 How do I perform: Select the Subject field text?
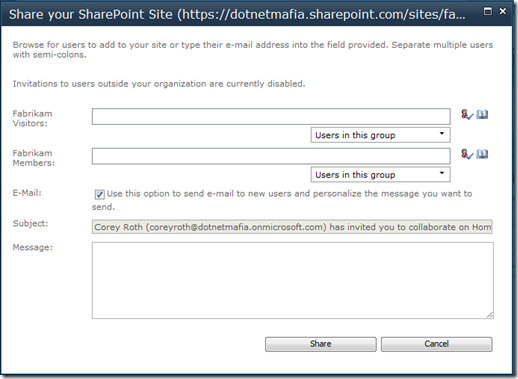point(292,227)
